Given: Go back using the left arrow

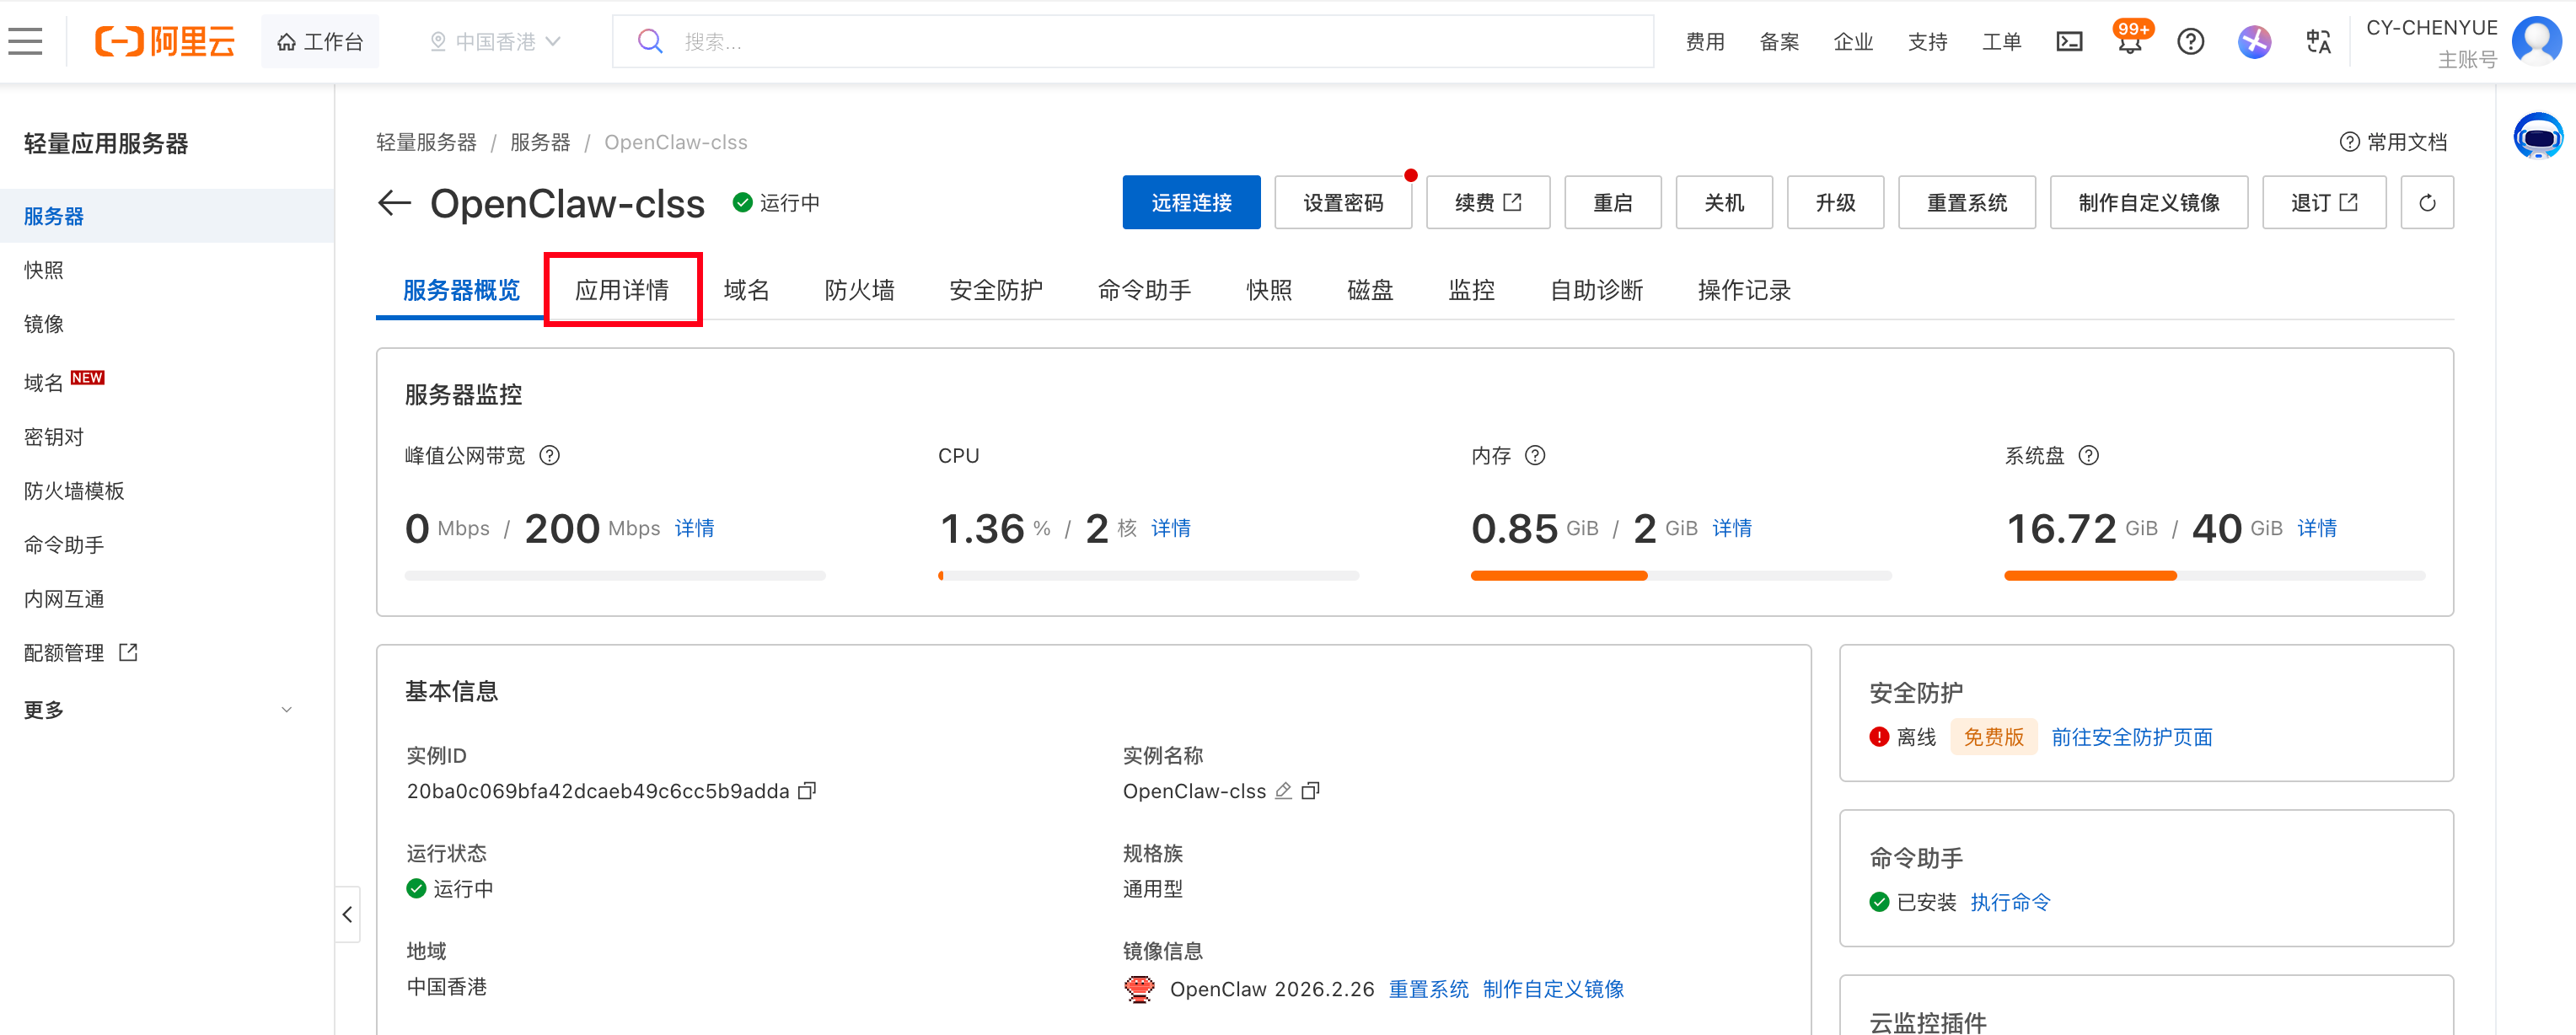Looking at the screenshot, I should click(395, 203).
